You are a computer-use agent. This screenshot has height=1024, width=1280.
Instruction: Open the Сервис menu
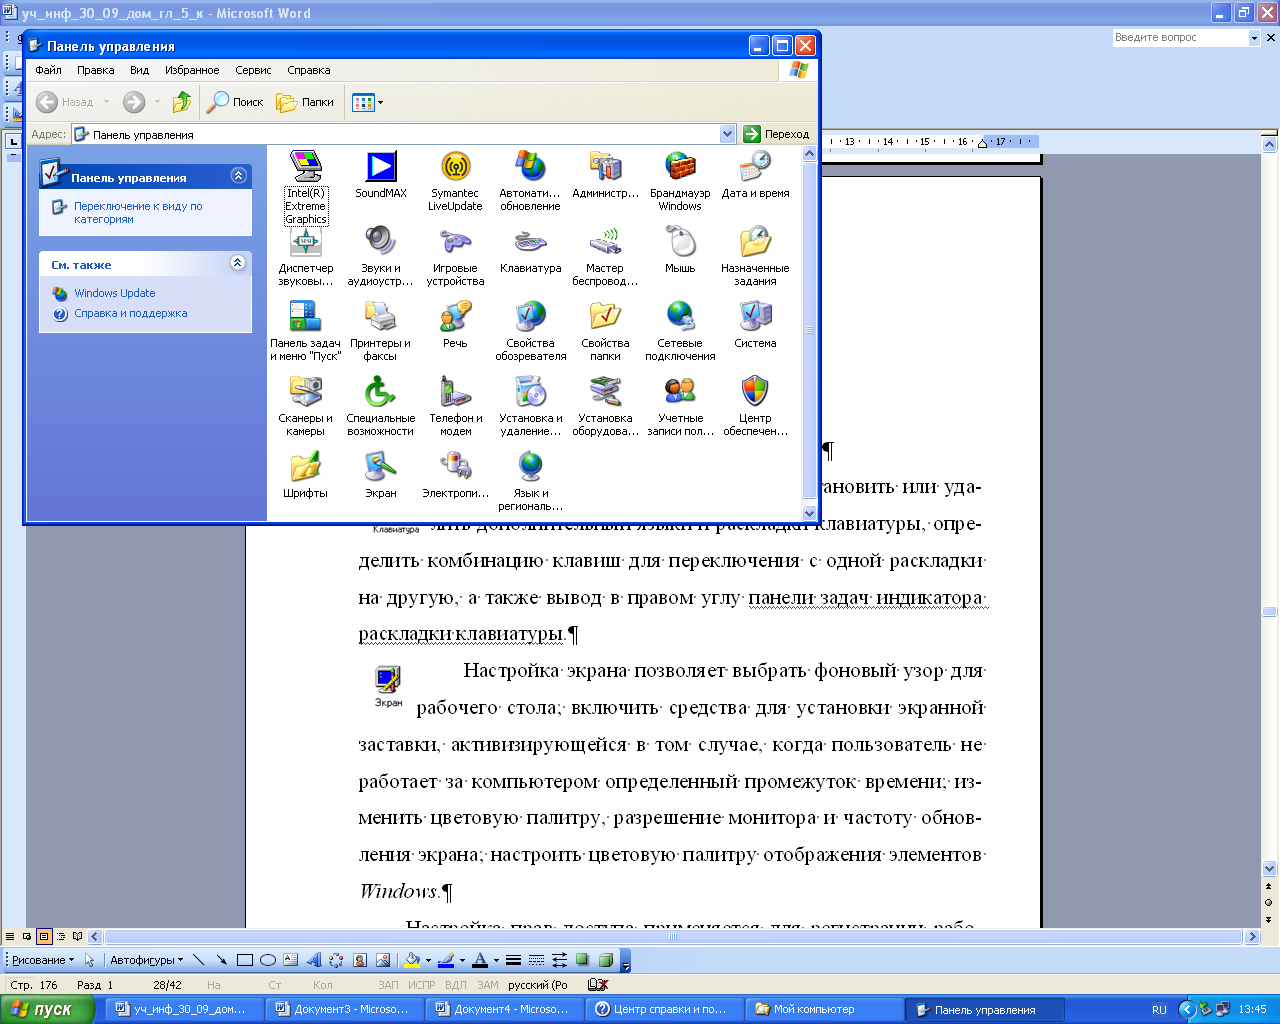coord(253,70)
